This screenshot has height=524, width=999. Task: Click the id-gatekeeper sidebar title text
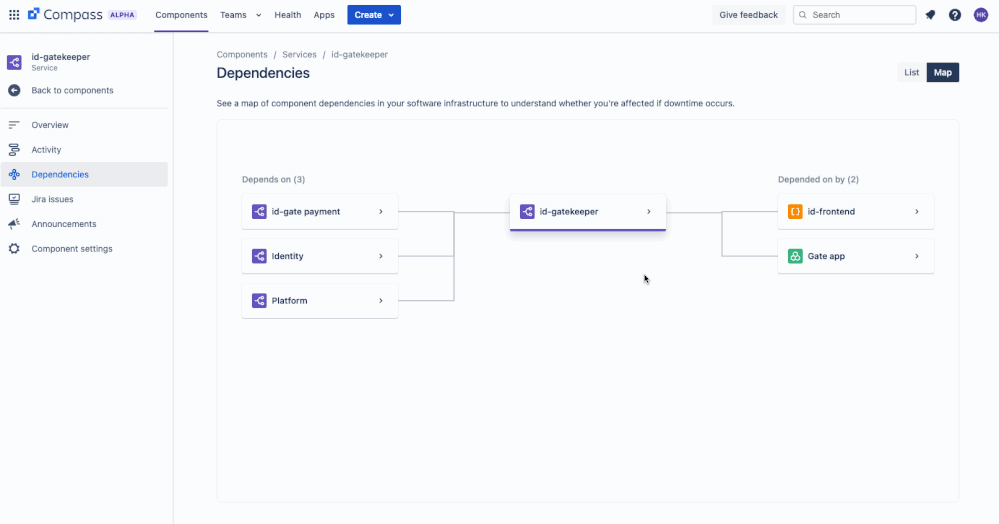tap(61, 57)
